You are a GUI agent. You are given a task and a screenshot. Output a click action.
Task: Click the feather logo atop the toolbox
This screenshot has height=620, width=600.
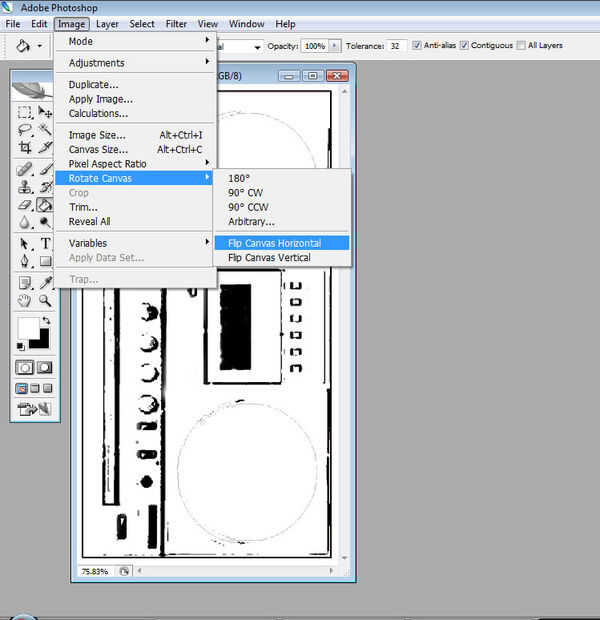coord(32,90)
